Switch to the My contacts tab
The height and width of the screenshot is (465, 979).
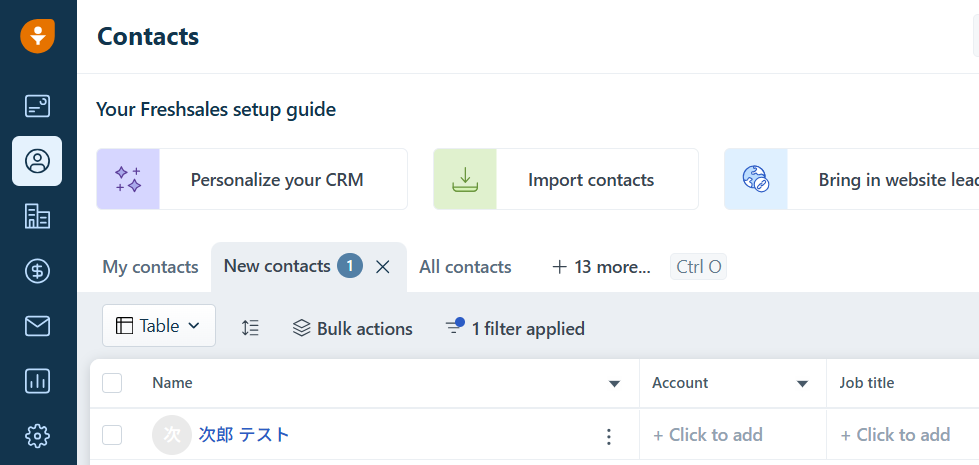click(150, 267)
